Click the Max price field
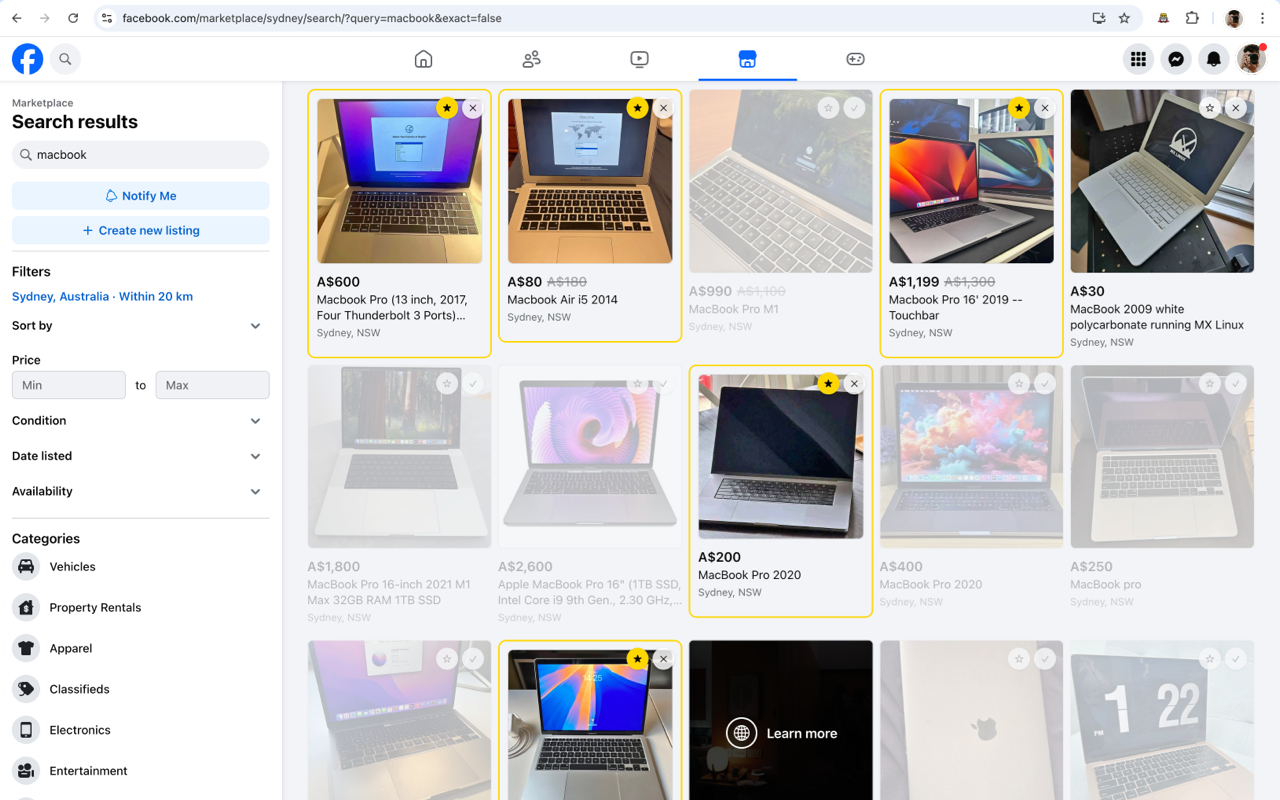 212,385
